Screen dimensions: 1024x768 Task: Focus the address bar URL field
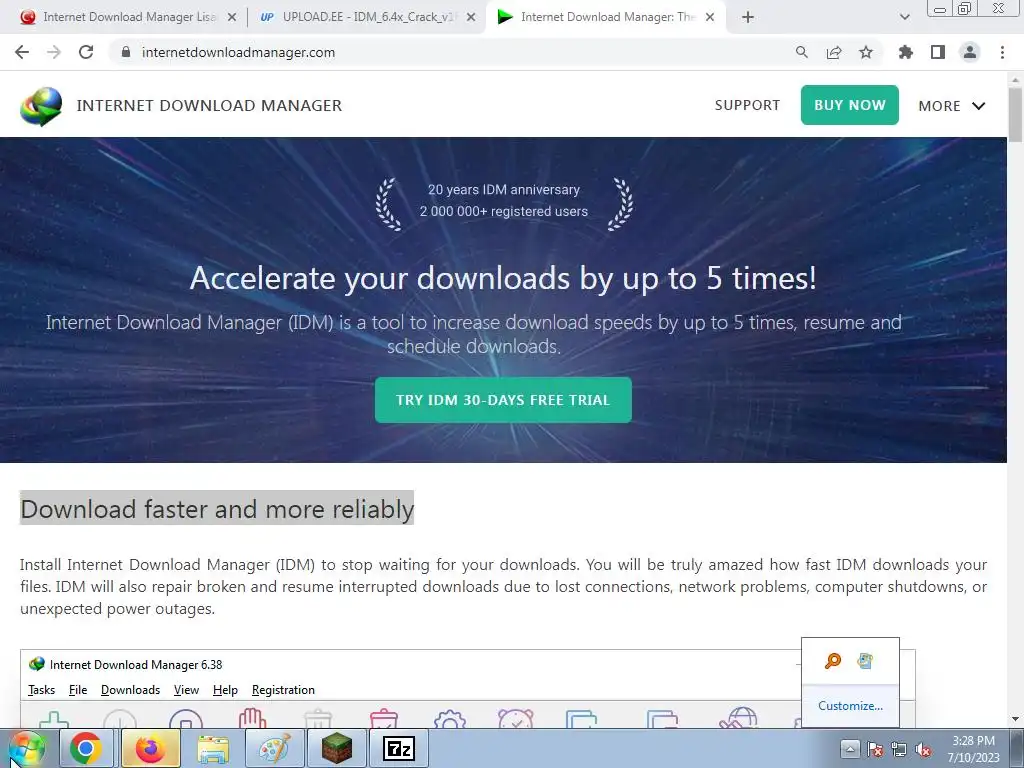[x=457, y=52]
